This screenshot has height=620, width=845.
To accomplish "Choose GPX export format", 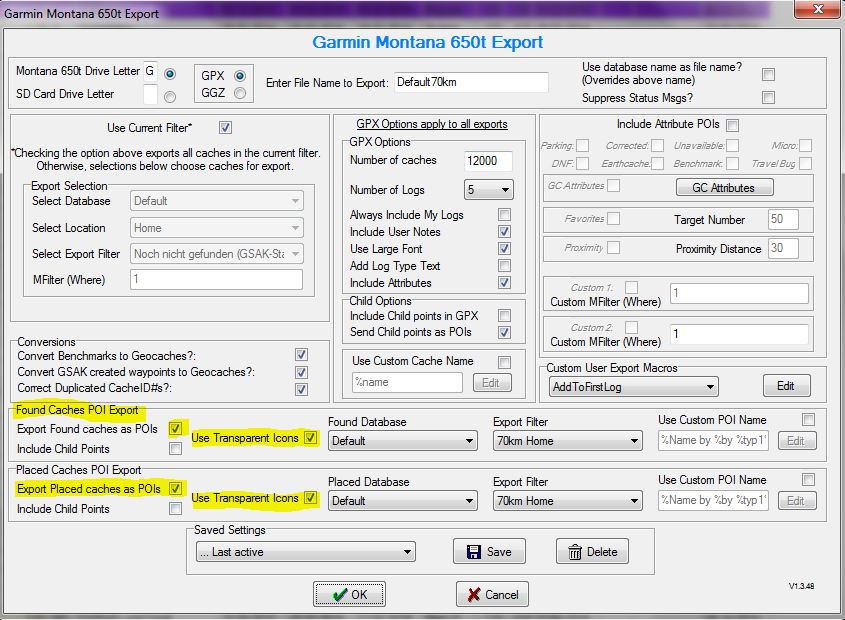I will 240,75.
